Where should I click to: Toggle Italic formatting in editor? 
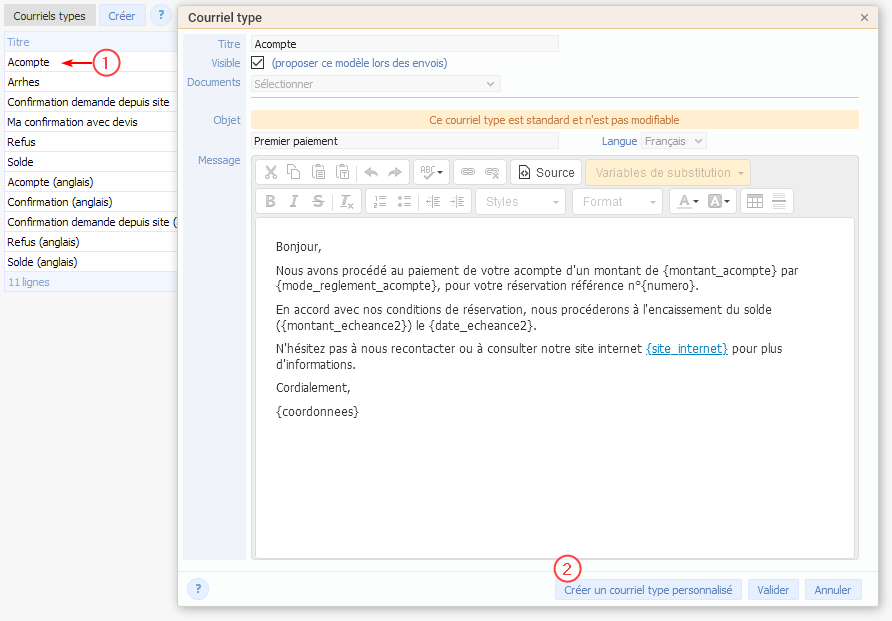[x=294, y=201]
